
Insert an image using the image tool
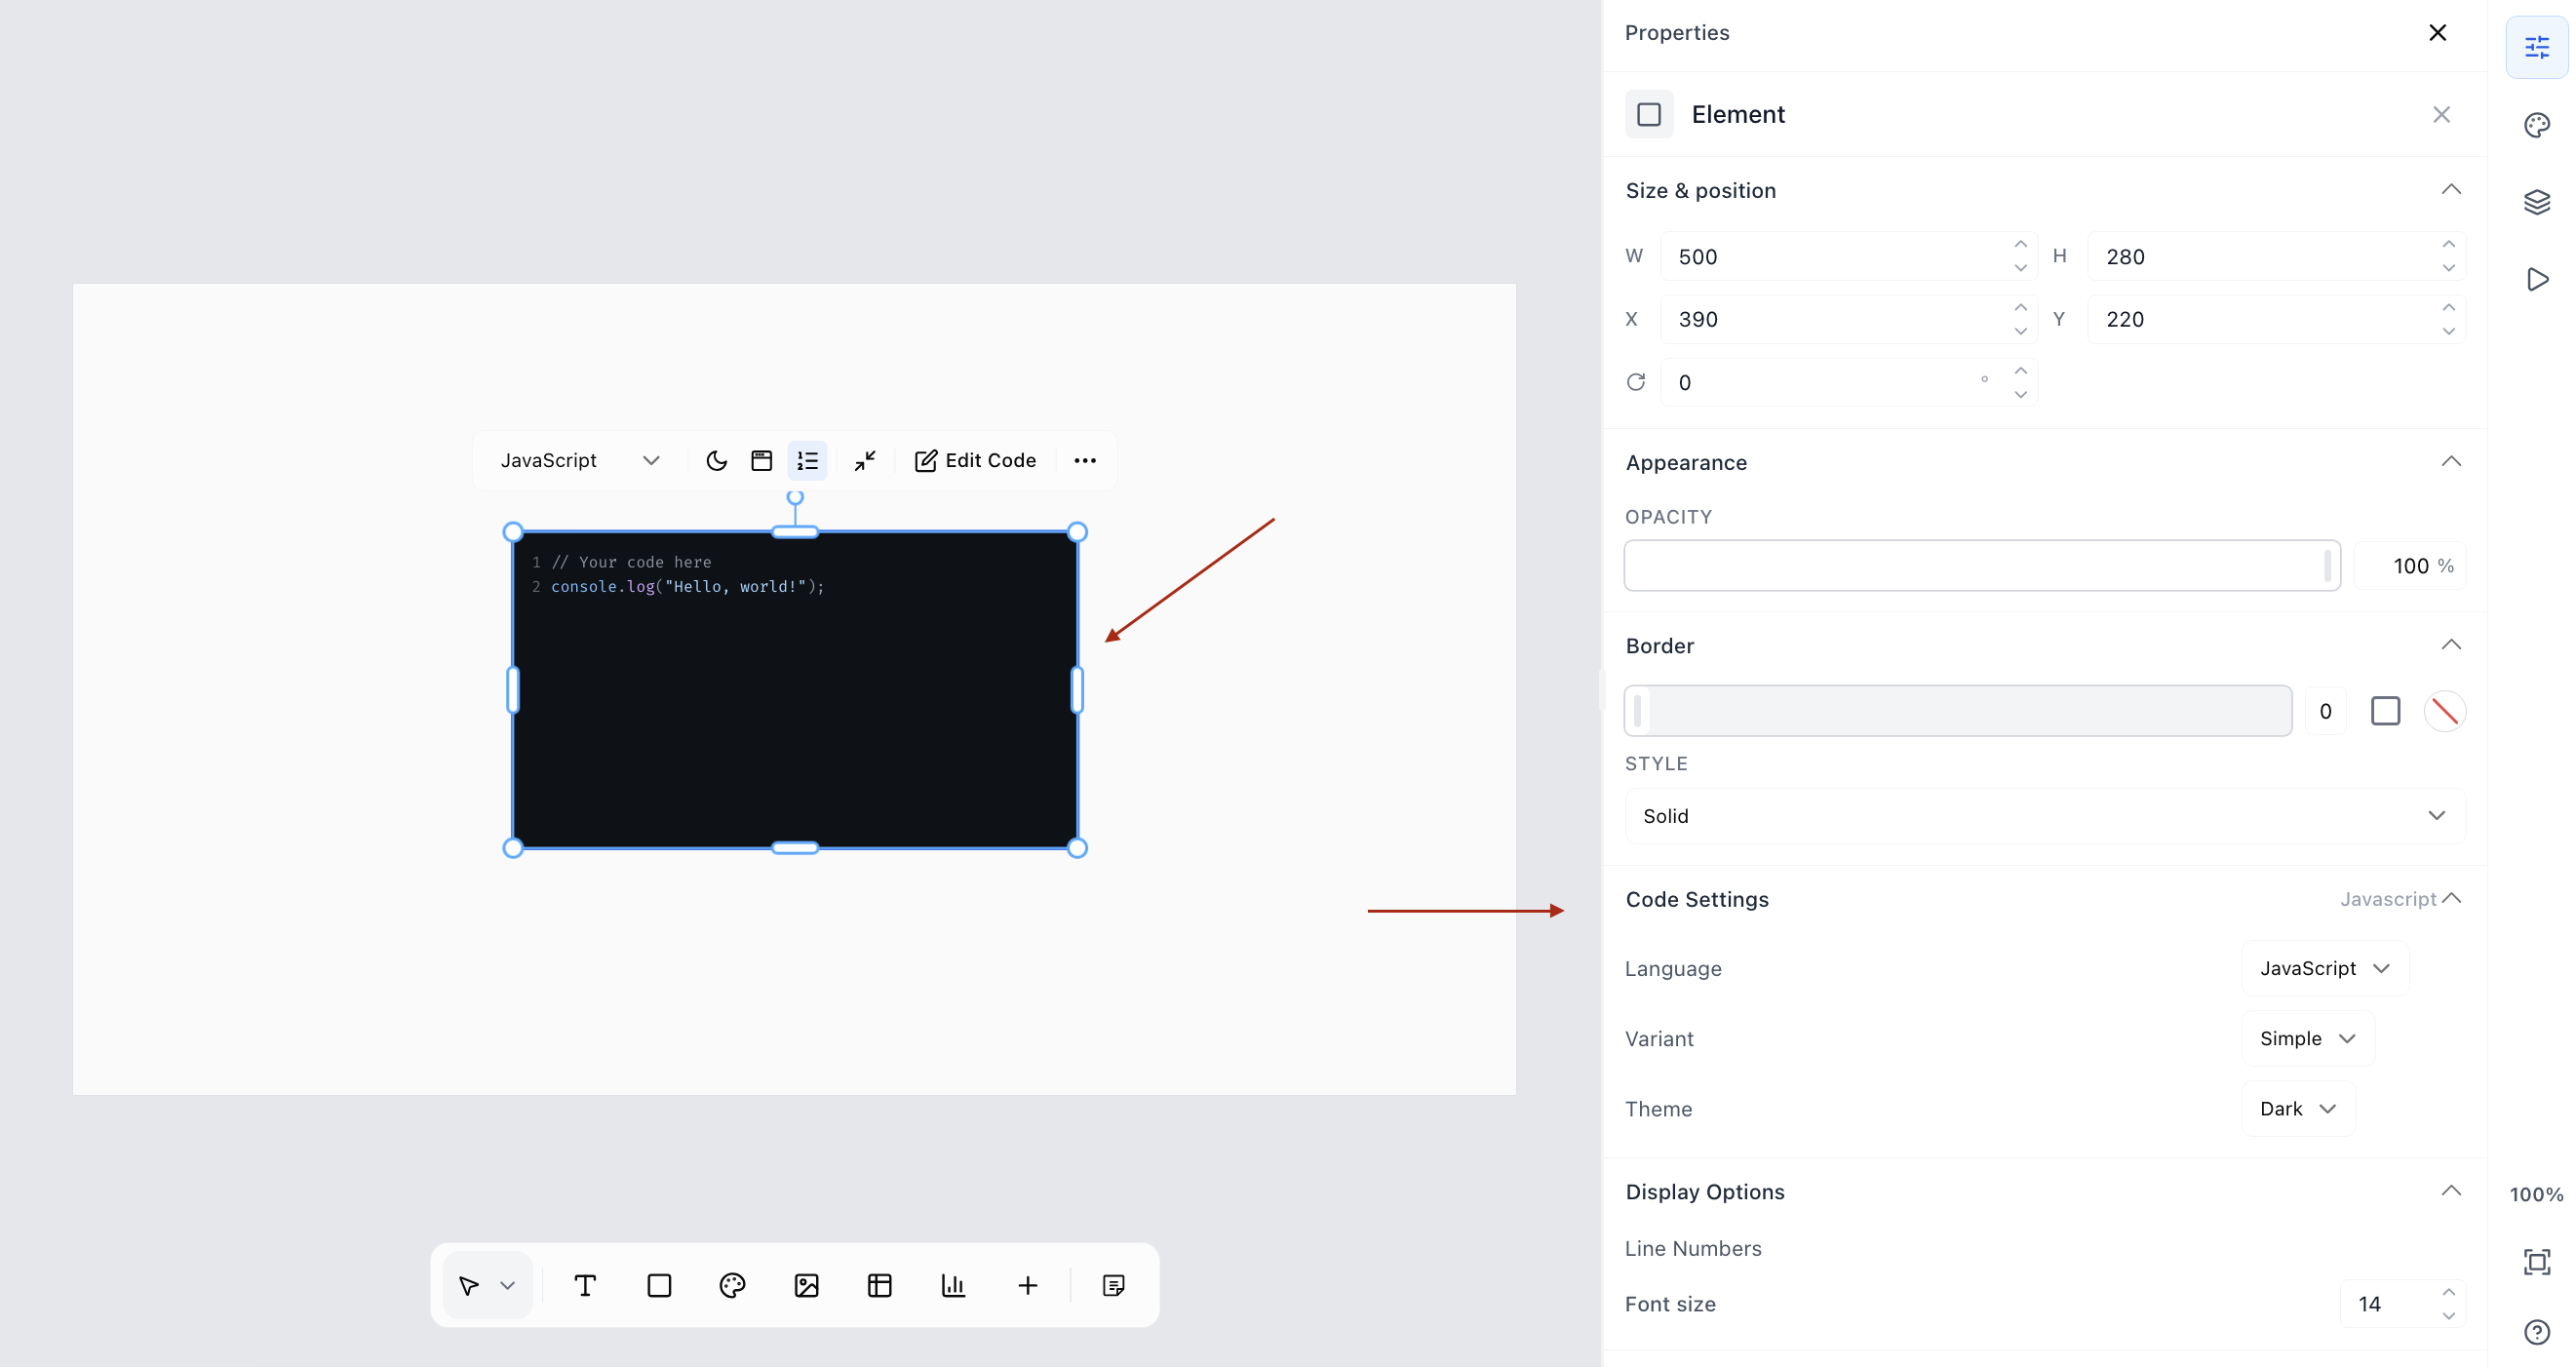(806, 1285)
